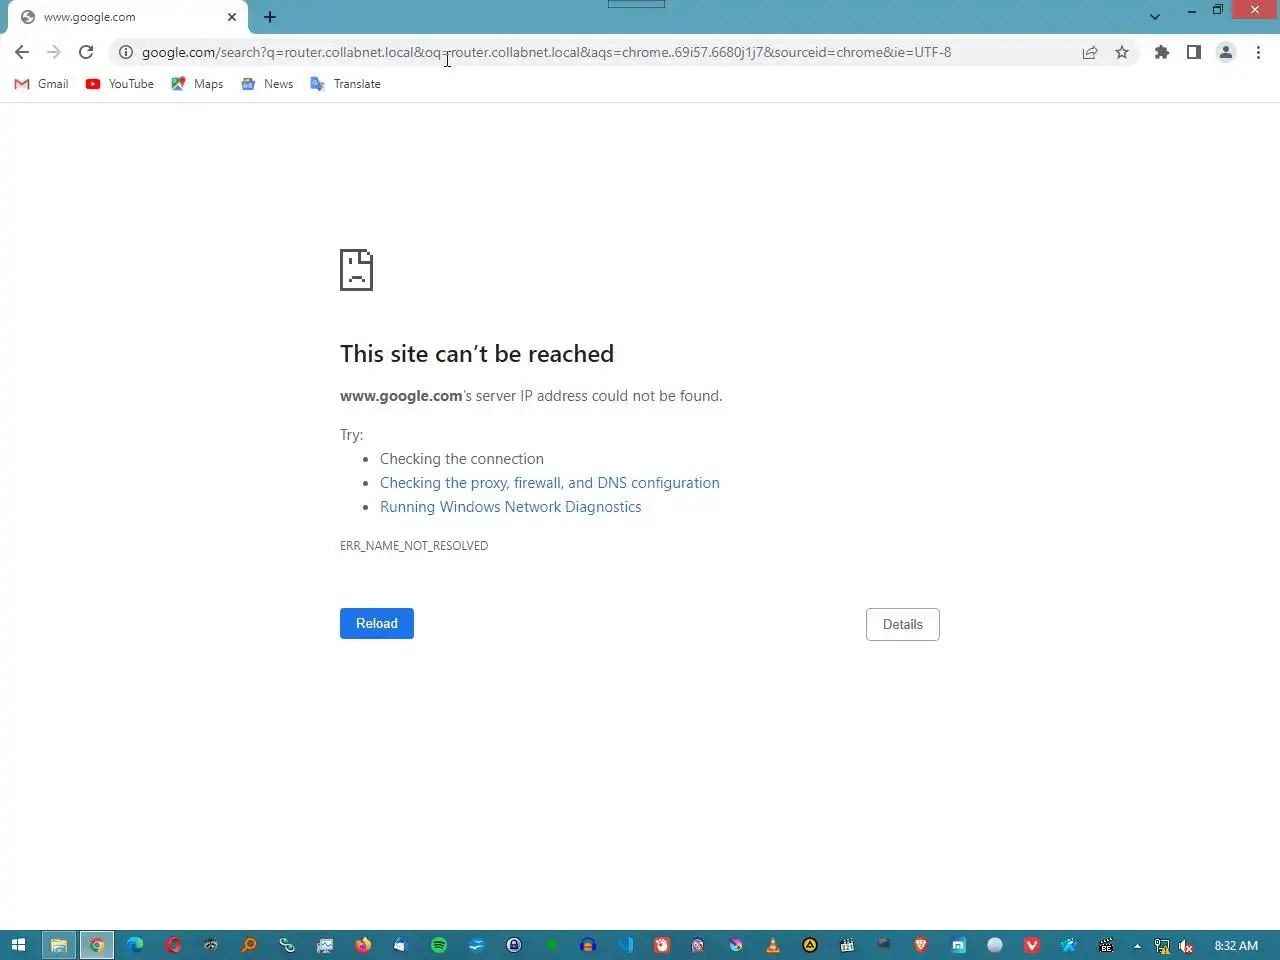The width and height of the screenshot is (1280, 960).
Task: Open the tab search dropdown arrow
Action: coord(1155,17)
